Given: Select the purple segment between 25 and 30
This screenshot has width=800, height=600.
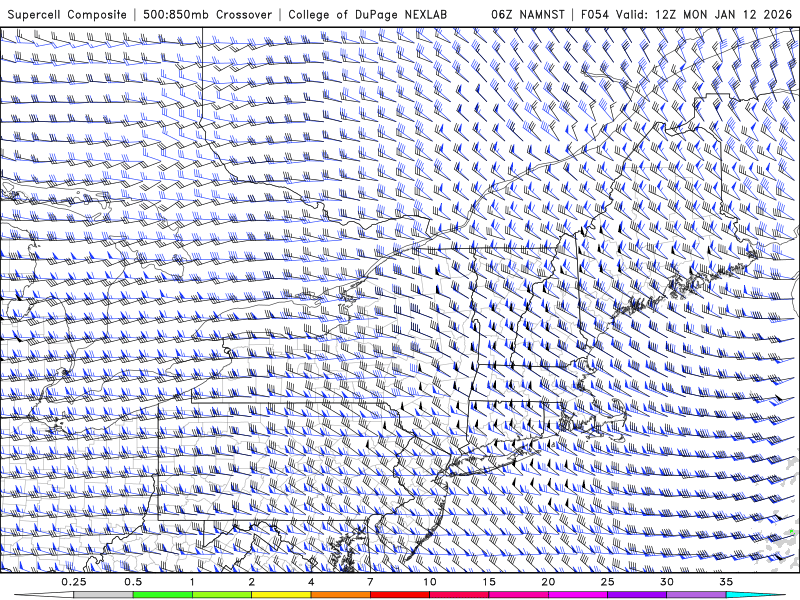Looking at the screenshot, I should (637, 595).
